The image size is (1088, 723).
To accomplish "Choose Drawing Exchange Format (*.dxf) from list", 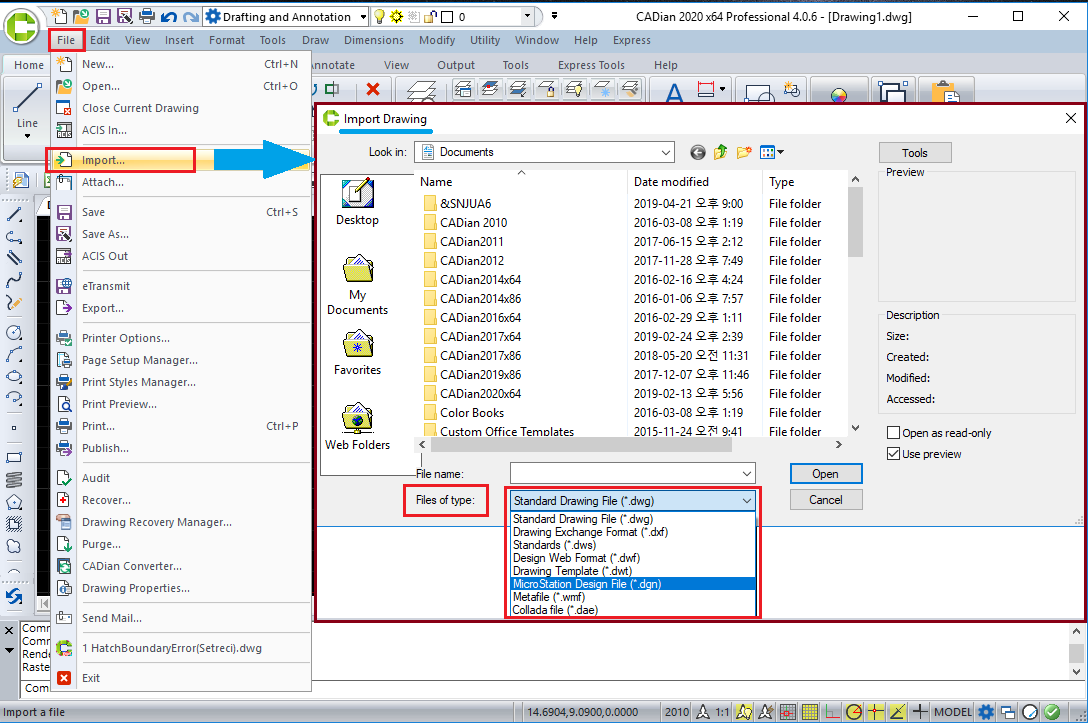I will click(x=633, y=532).
